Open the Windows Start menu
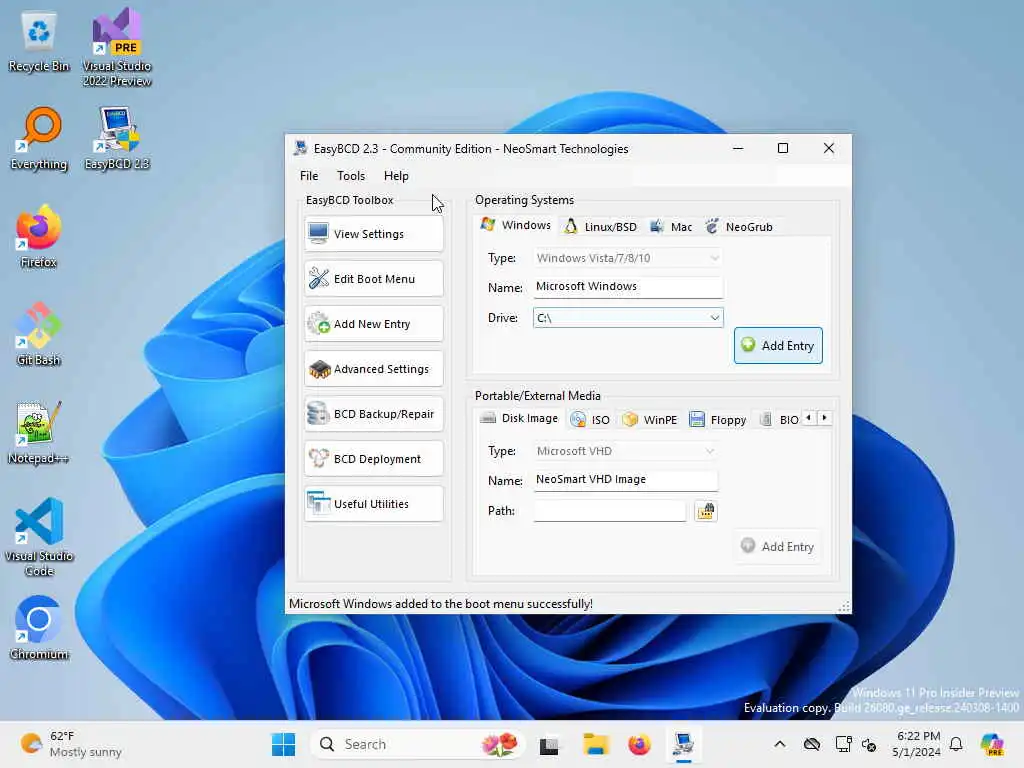 tap(283, 744)
